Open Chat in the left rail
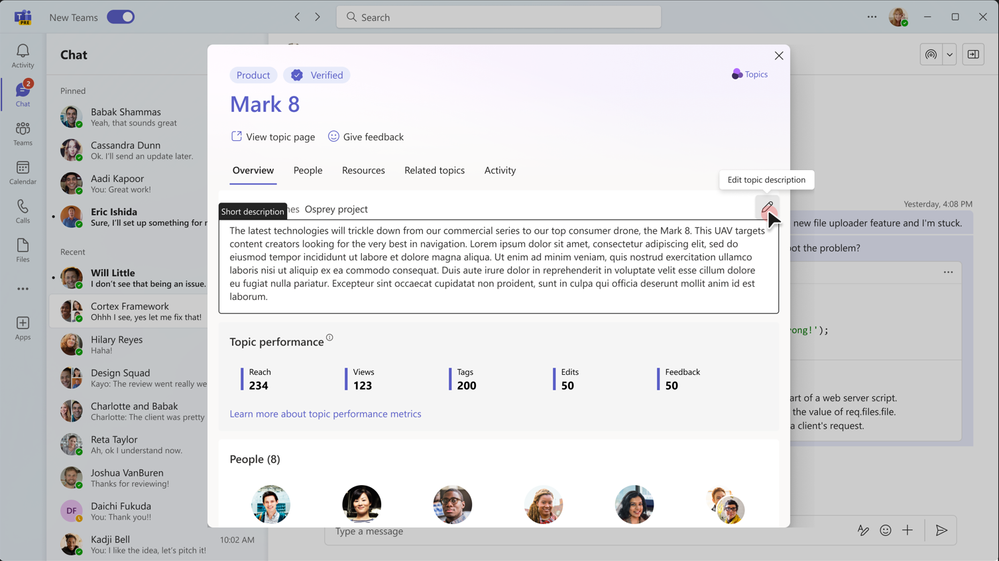 point(22,94)
